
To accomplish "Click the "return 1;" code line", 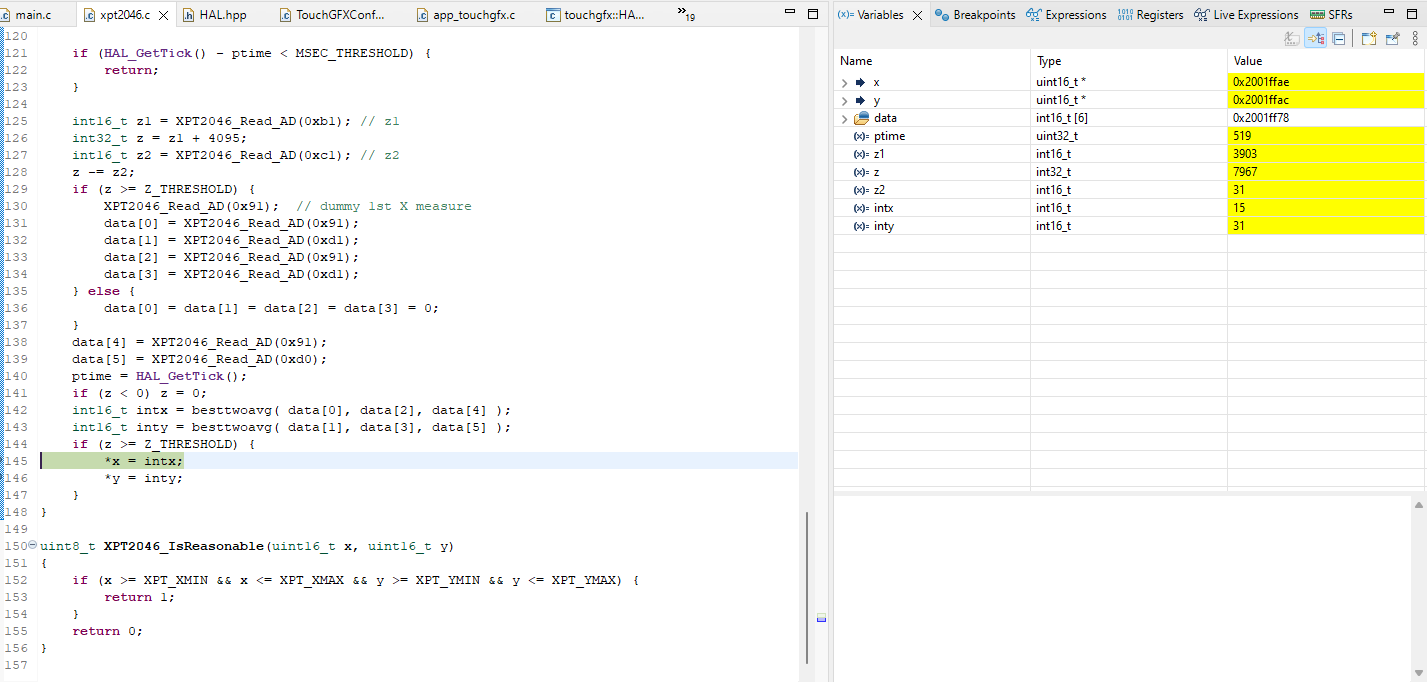I will coord(140,597).
